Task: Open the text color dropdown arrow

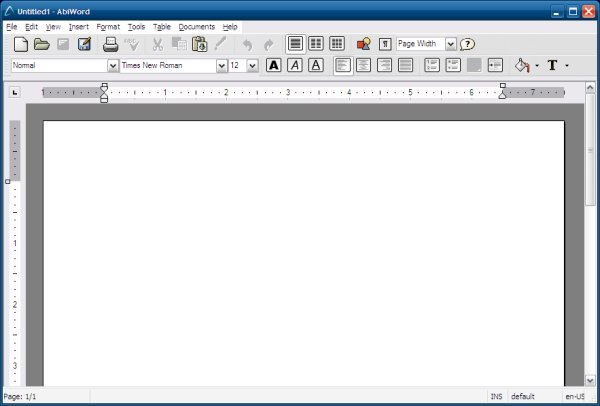Action: click(567, 66)
